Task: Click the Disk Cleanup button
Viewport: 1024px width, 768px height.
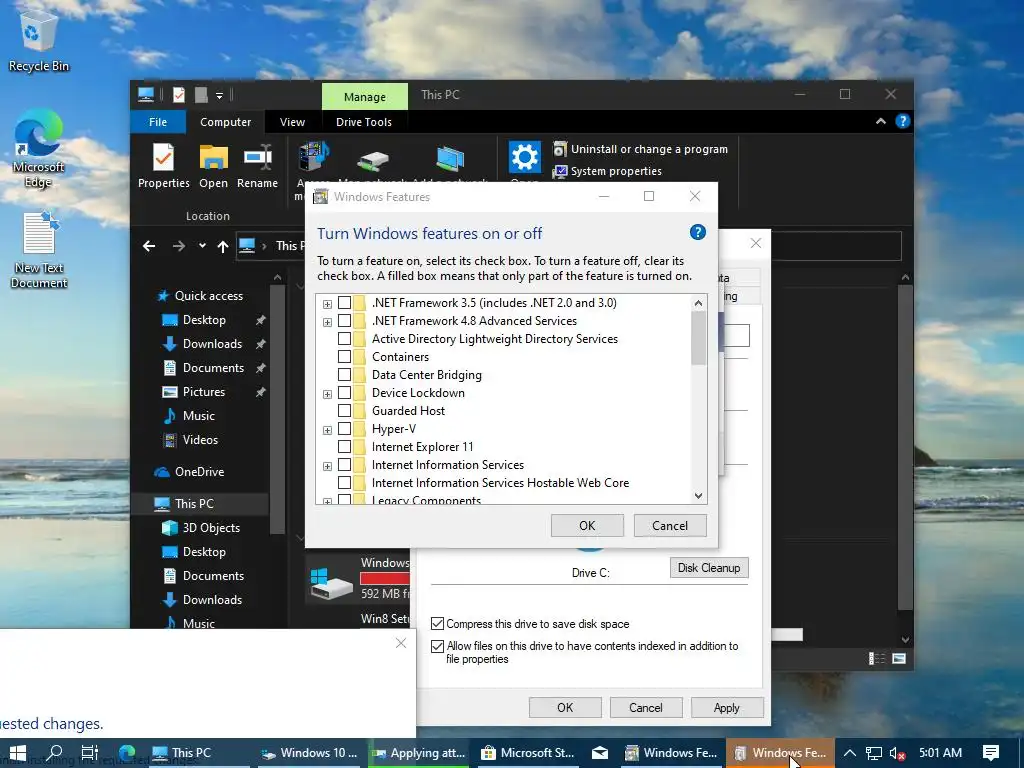Action: click(709, 568)
